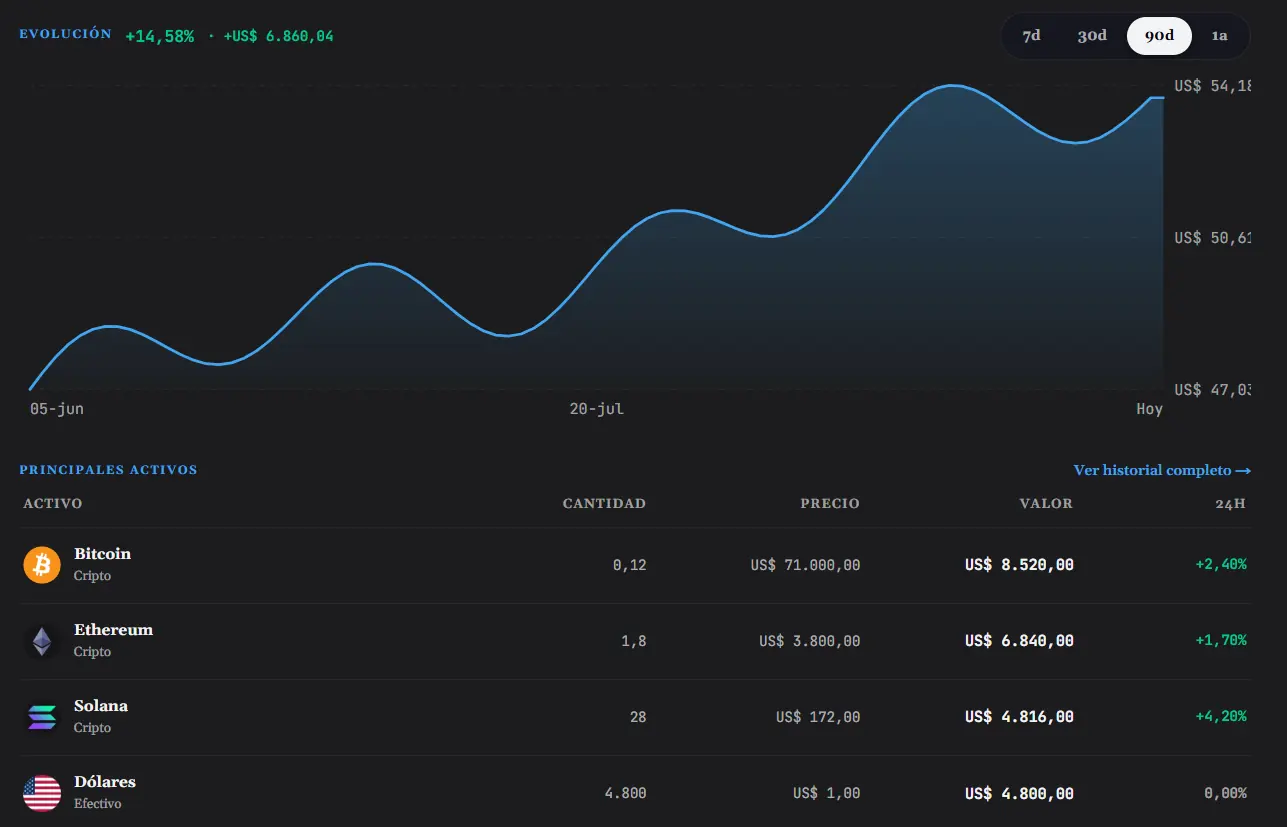This screenshot has height=827, width=1287.
Task: Open Ver historial completo link
Action: pyautogui.click(x=1162, y=470)
